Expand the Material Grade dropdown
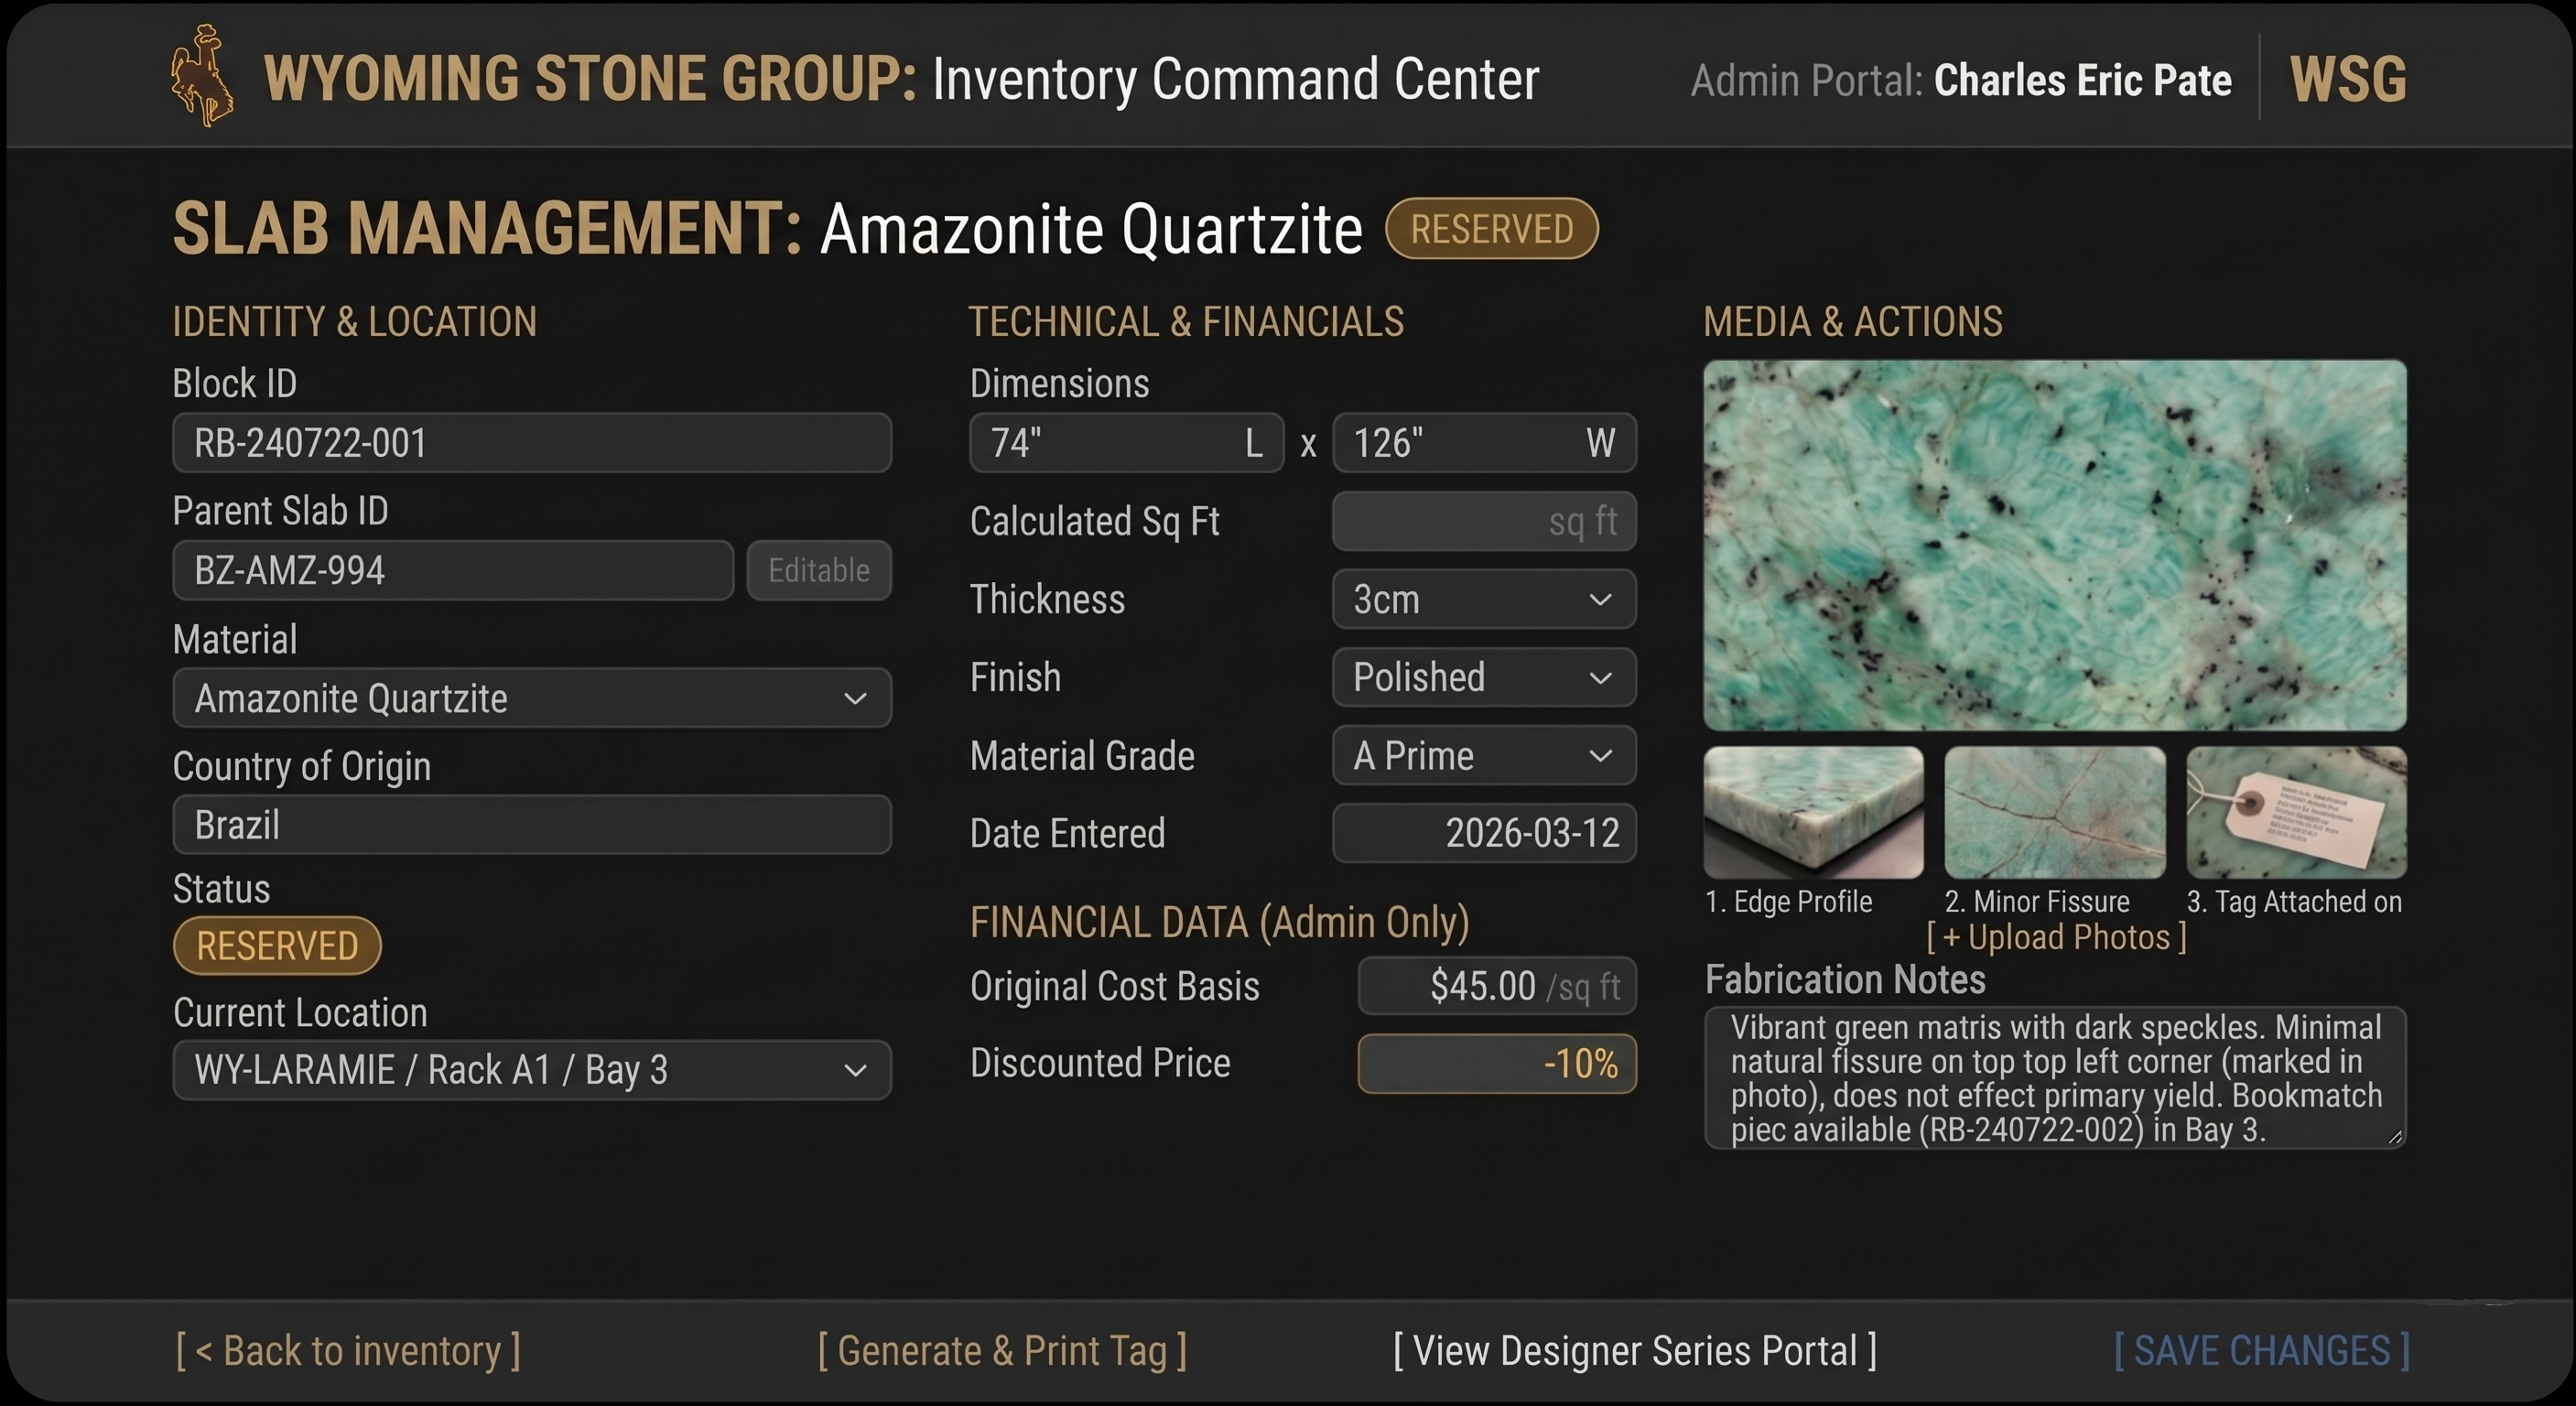This screenshot has height=1406, width=2576. click(1484, 755)
